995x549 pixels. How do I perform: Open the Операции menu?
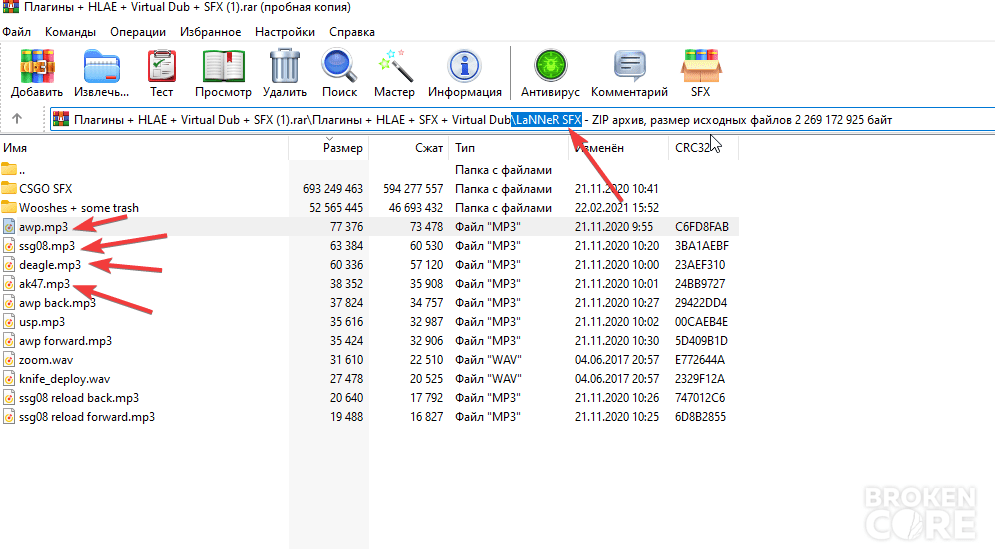pyautogui.click(x=138, y=32)
